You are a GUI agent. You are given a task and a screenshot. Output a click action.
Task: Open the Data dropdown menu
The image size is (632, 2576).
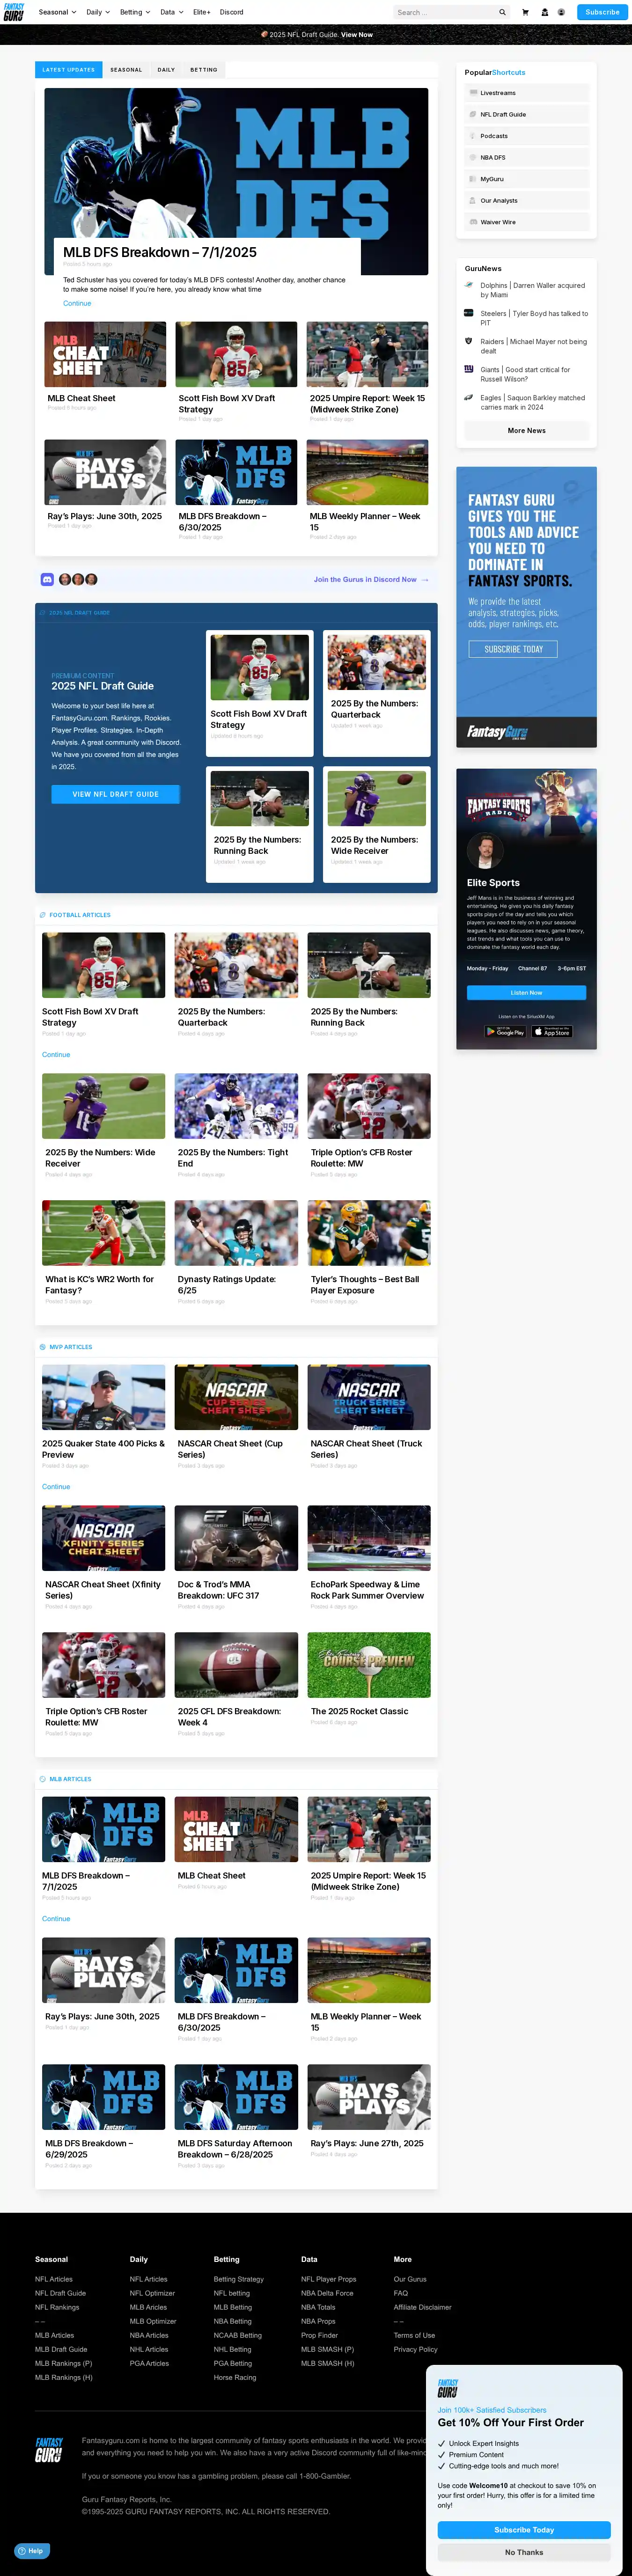click(171, 12)
